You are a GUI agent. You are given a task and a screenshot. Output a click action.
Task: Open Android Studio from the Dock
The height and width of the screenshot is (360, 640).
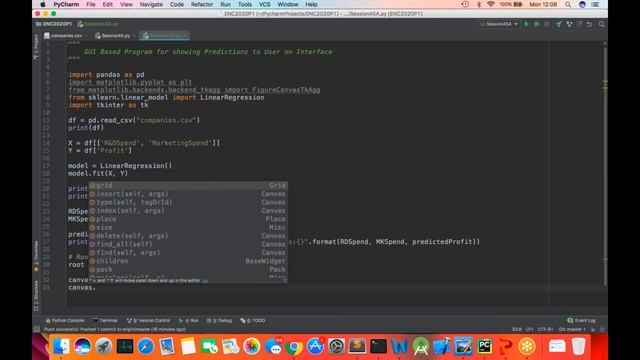(421, 346)
